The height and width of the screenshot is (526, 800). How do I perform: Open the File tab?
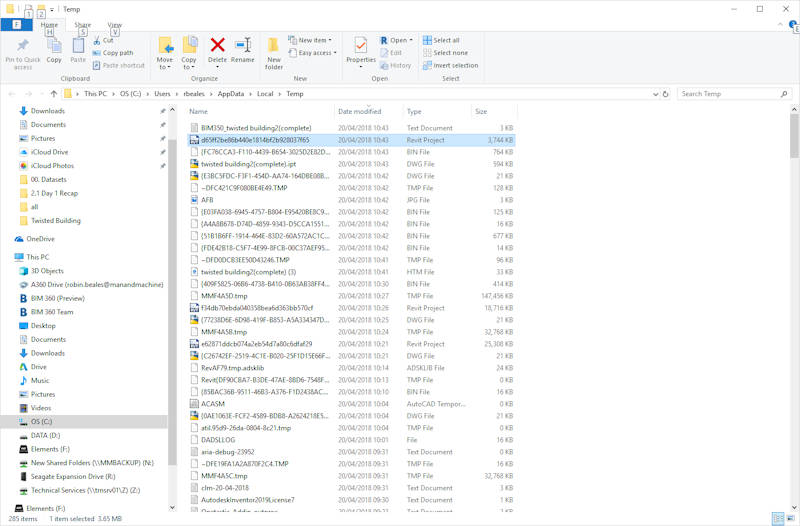[16, 25]
